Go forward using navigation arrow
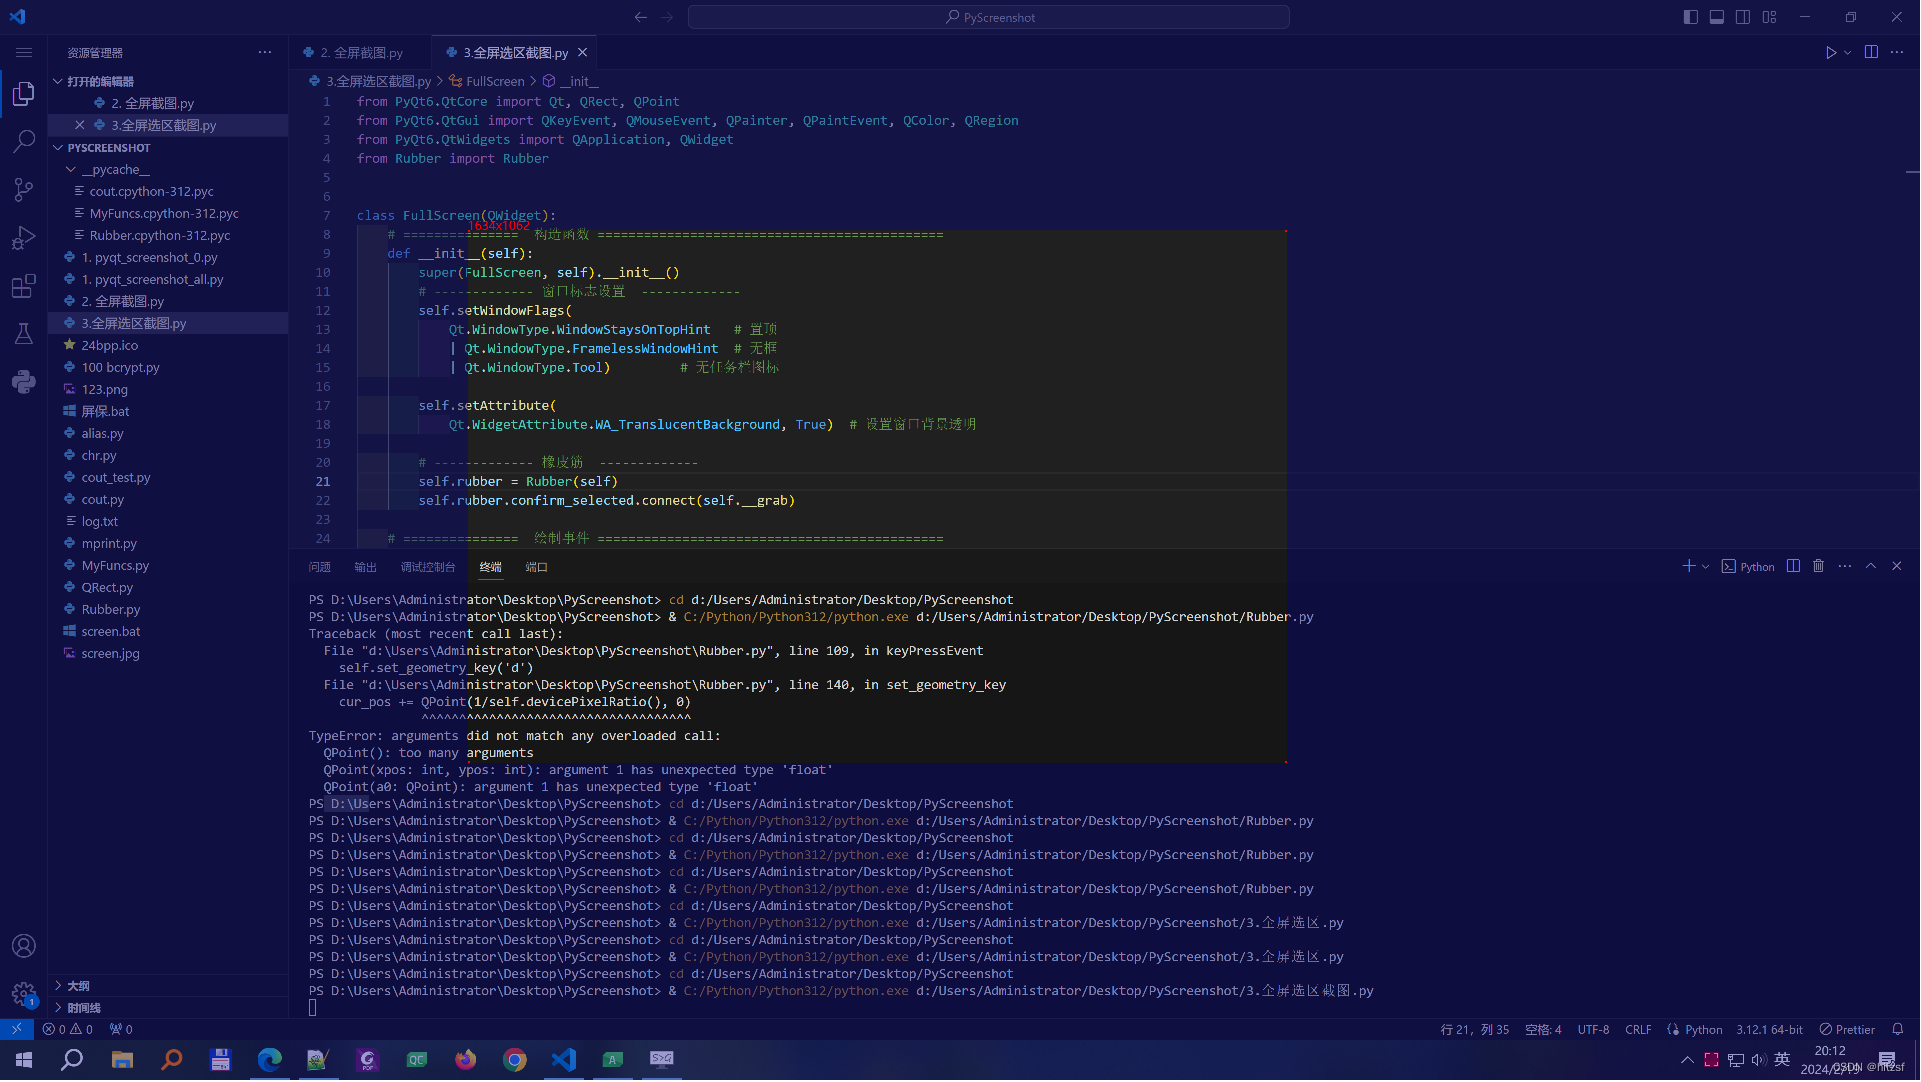Image resolution: width=1921 pixels, height=1082 pixels. pyautogui.click(x=667, y=17)
